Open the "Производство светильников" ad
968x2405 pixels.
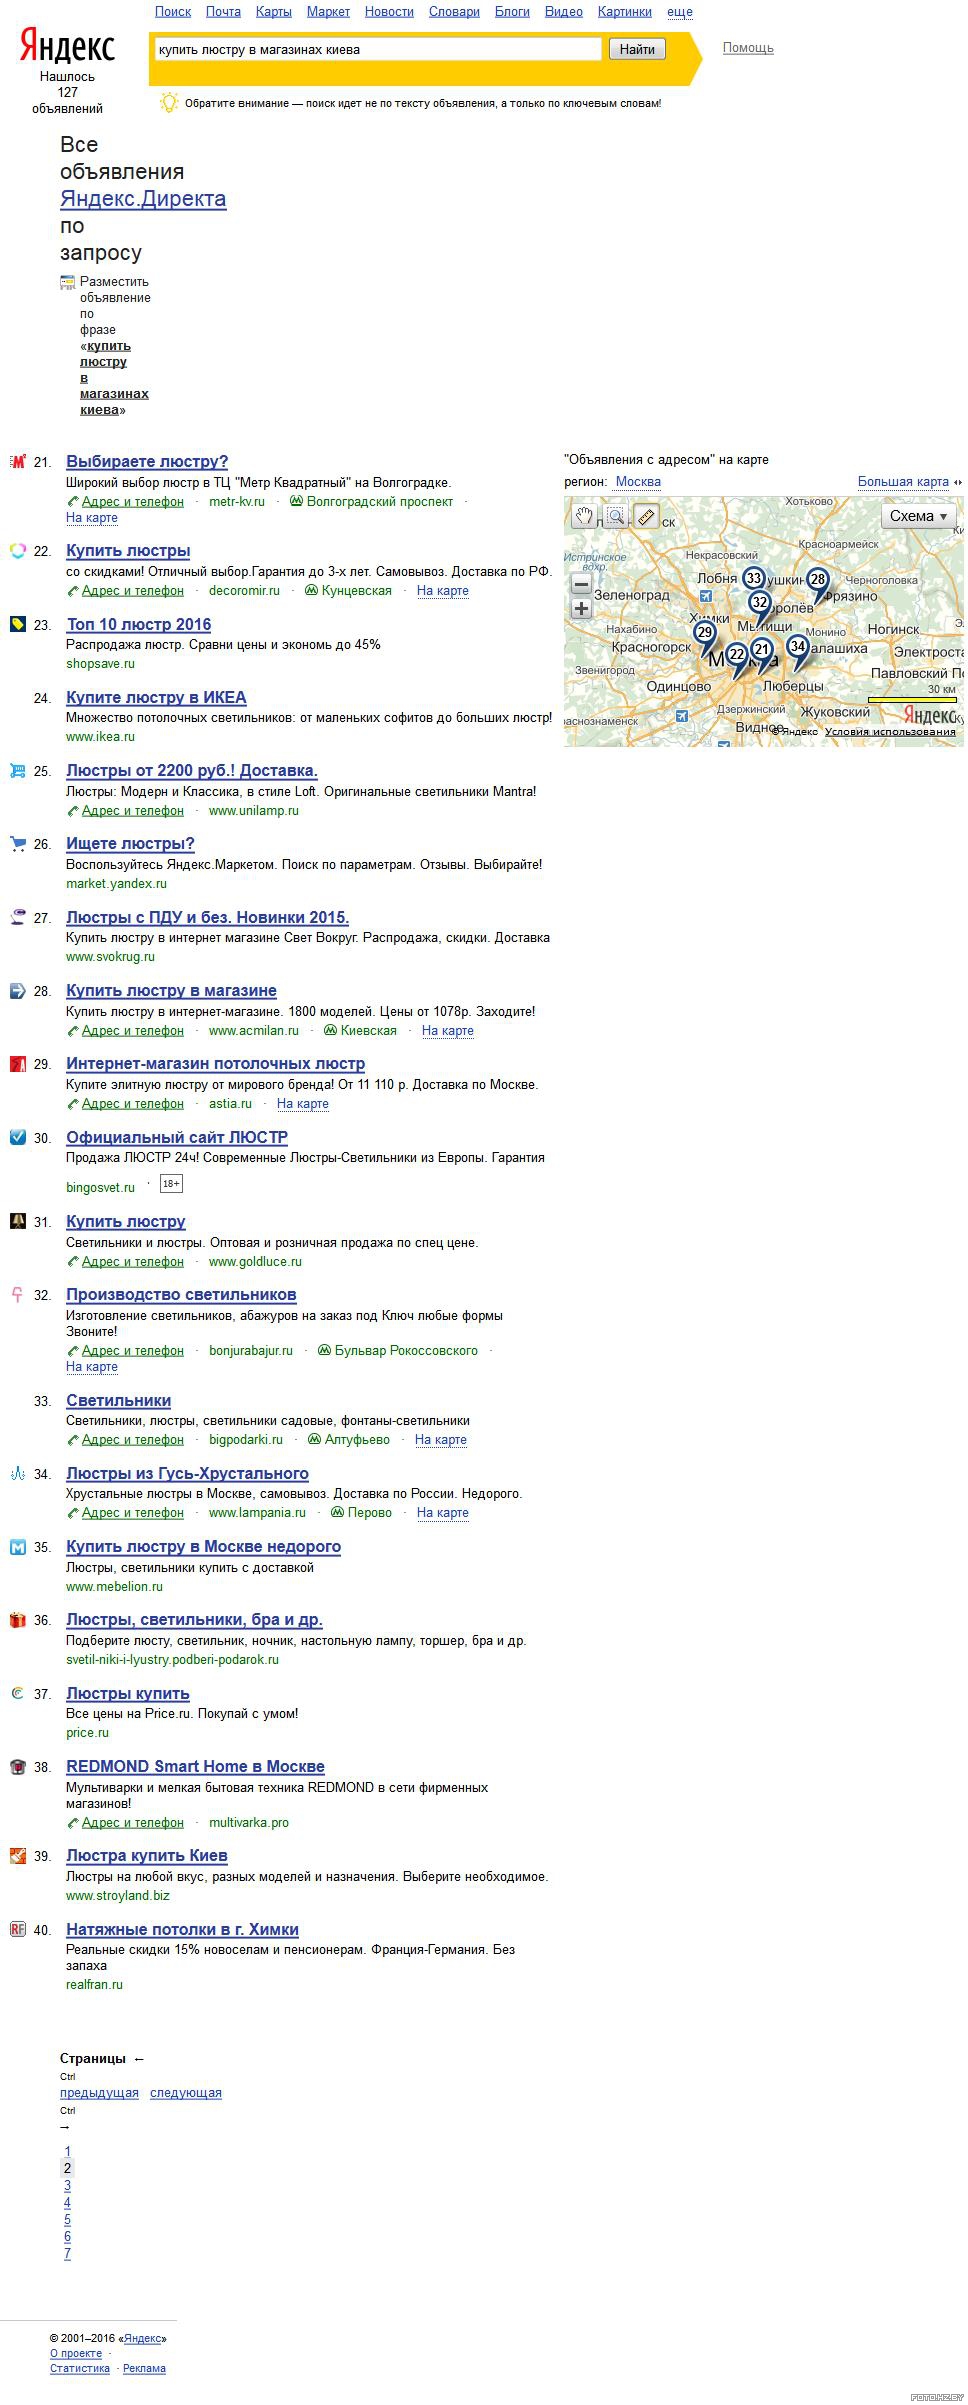181,1295
